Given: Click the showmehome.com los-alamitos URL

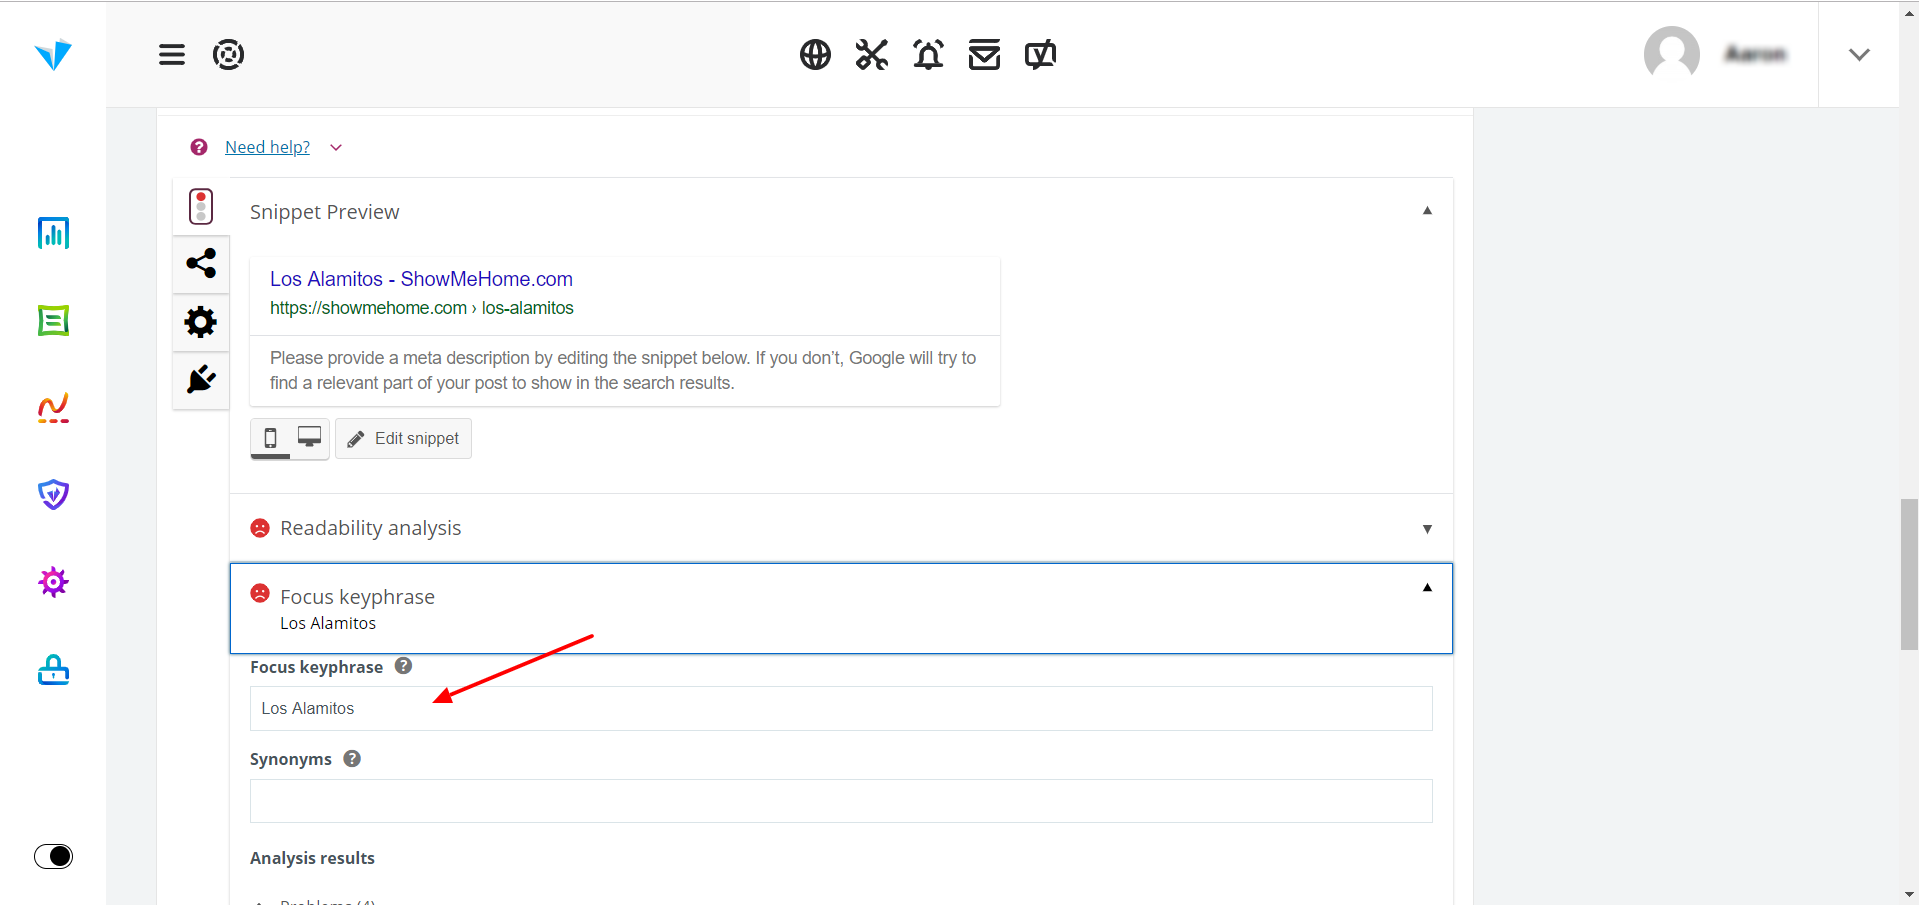Looking at the screenshot, I should tap(421, 308).
